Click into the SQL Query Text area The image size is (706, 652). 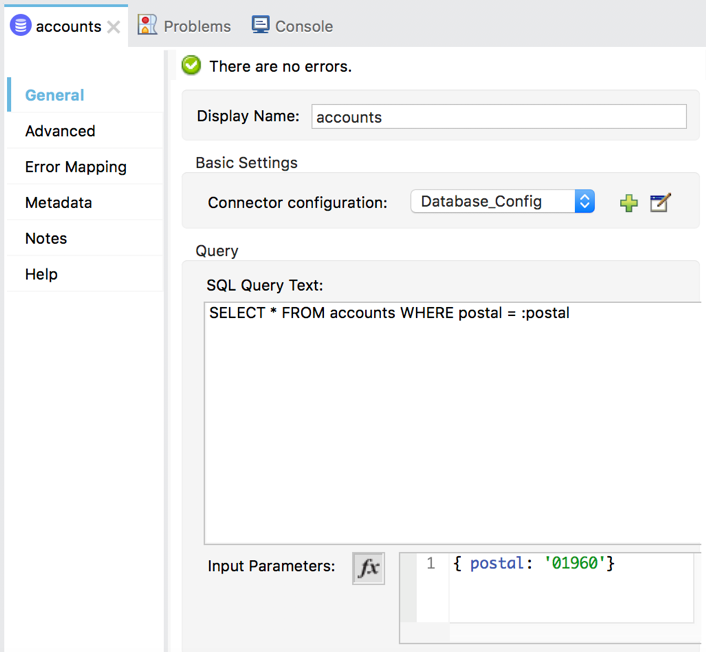[x=453, y=423]
